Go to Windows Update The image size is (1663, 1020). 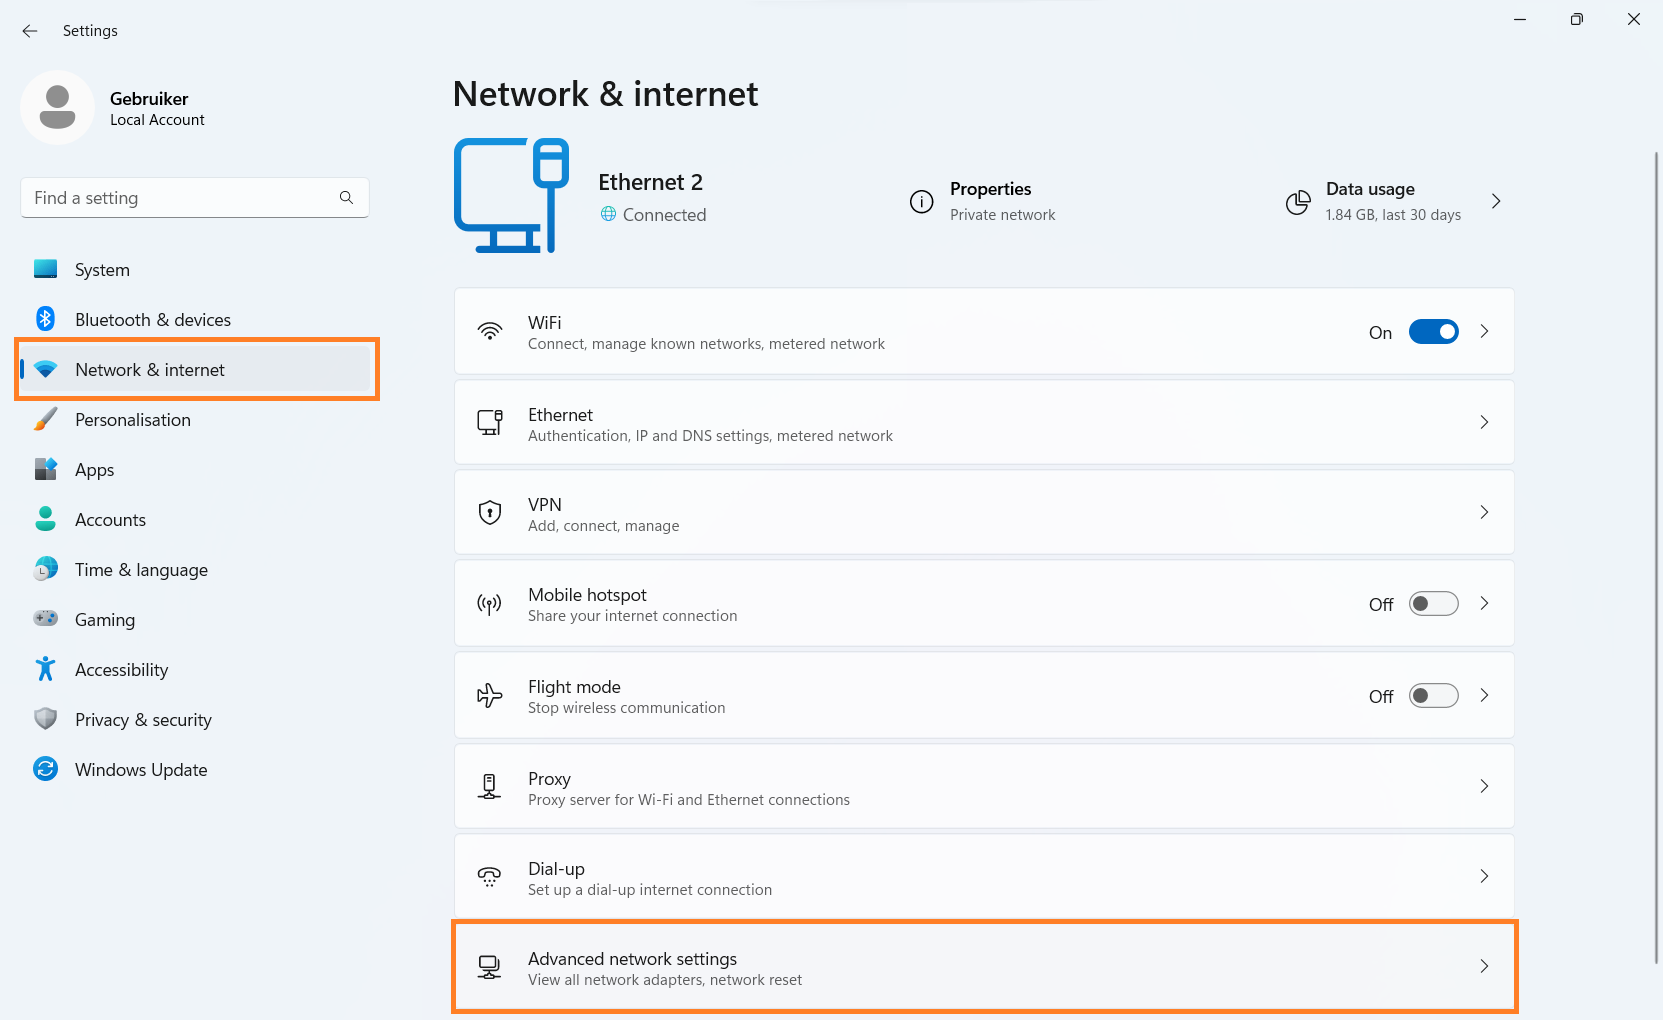tap(195, 770)
